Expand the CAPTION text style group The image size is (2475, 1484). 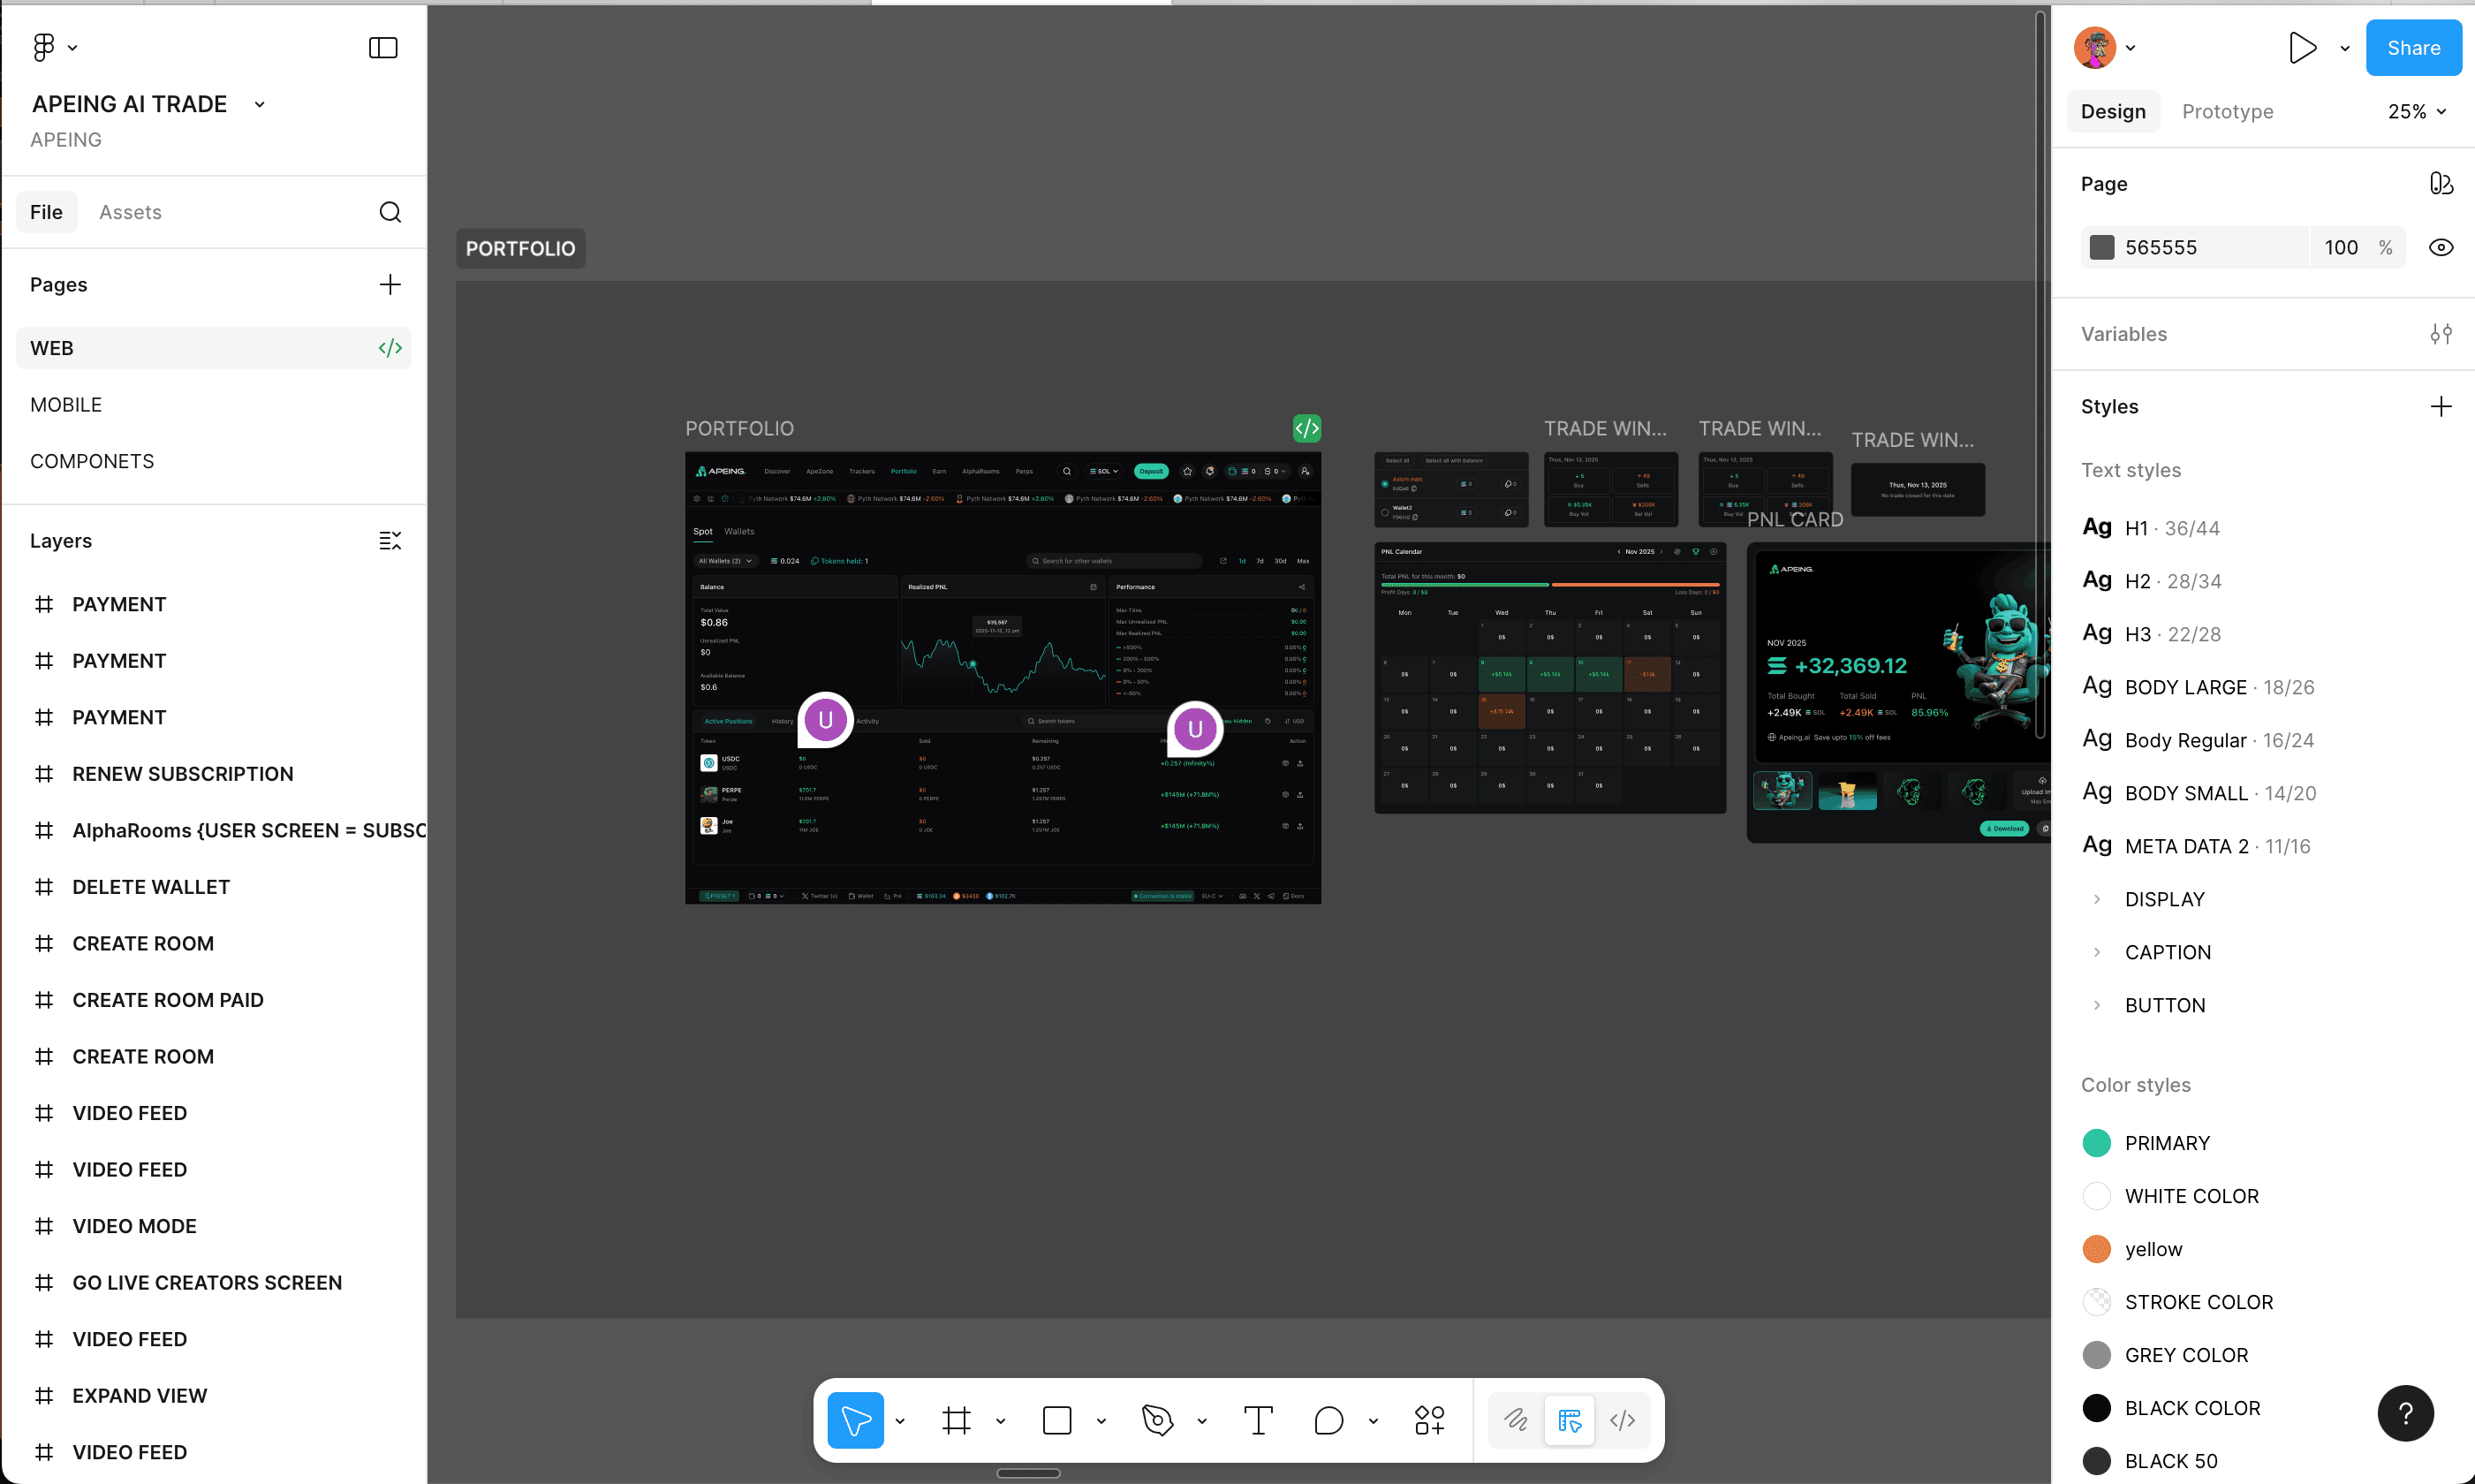(2097, 952)
